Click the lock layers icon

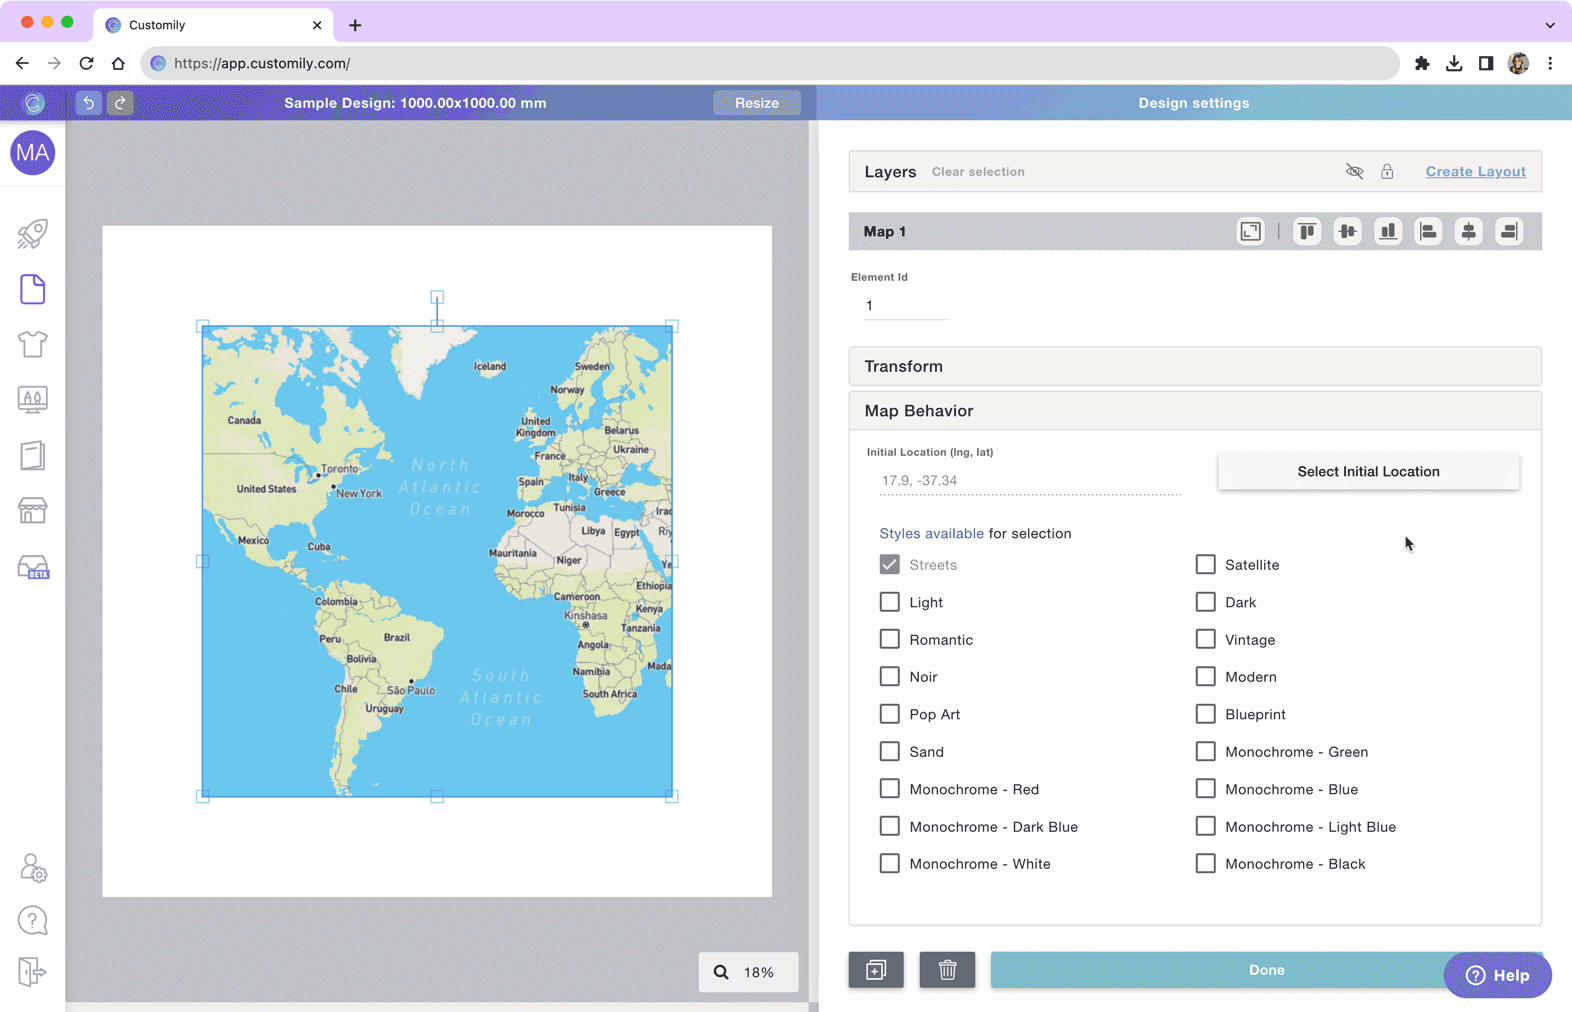tap(1387, 172)
